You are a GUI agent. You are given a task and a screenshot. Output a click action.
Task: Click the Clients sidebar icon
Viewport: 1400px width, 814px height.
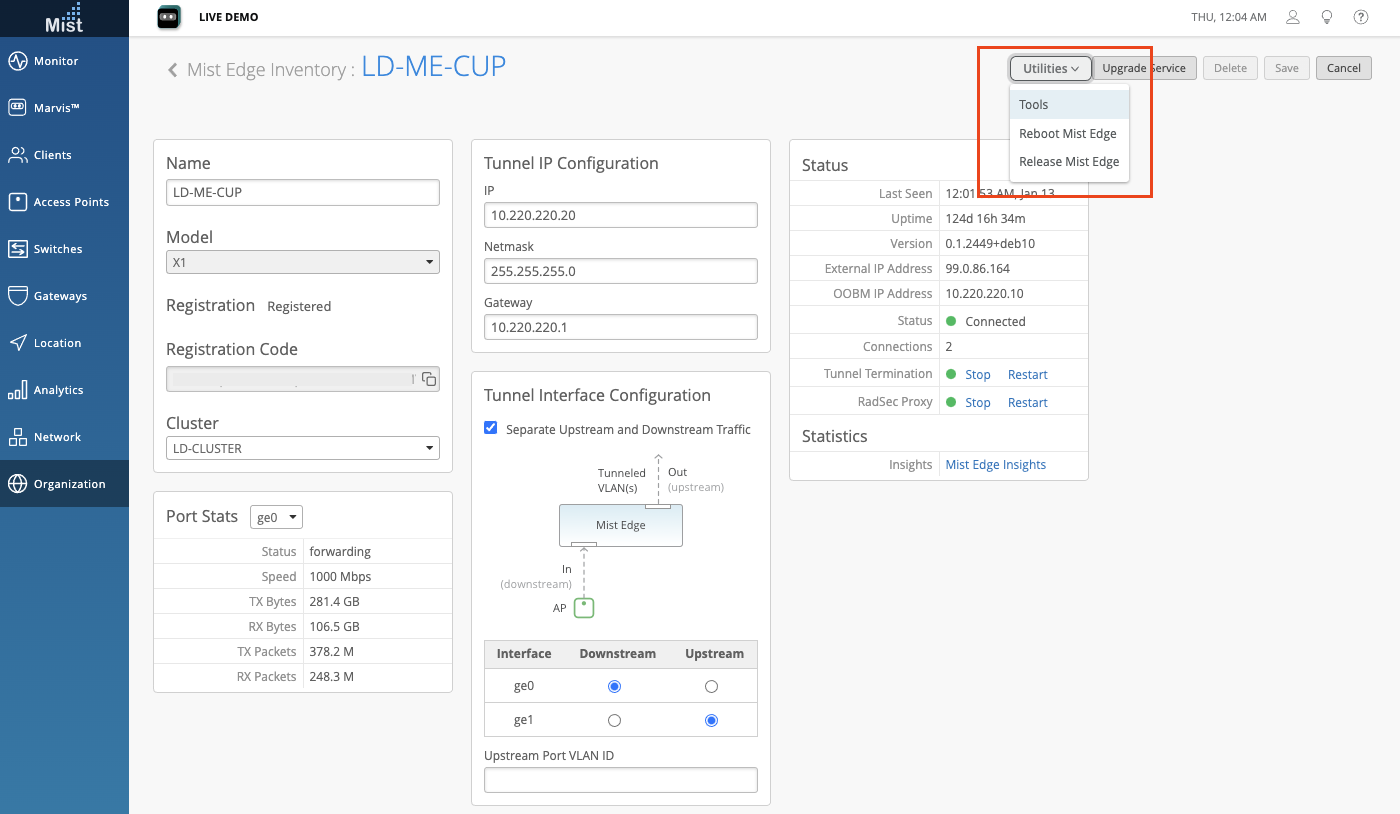(x=17, y=155)
